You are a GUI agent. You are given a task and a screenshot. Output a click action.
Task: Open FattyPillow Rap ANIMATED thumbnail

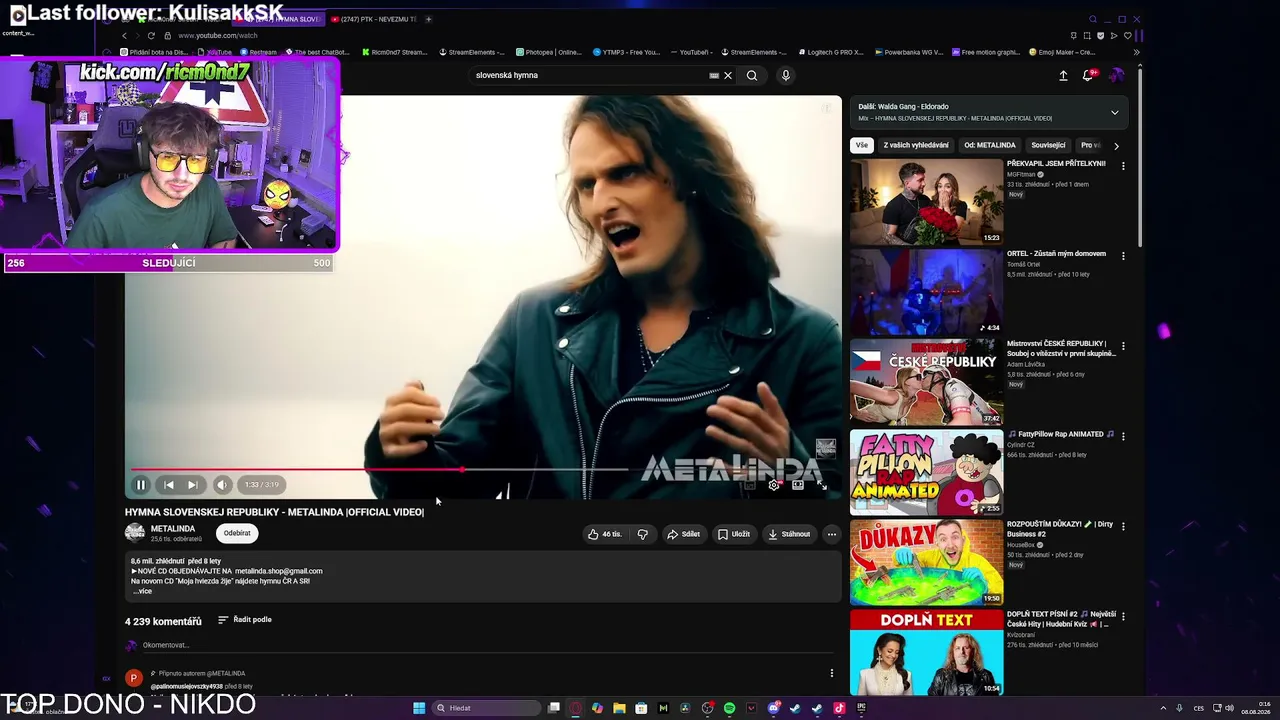click(x=926, y=472)
